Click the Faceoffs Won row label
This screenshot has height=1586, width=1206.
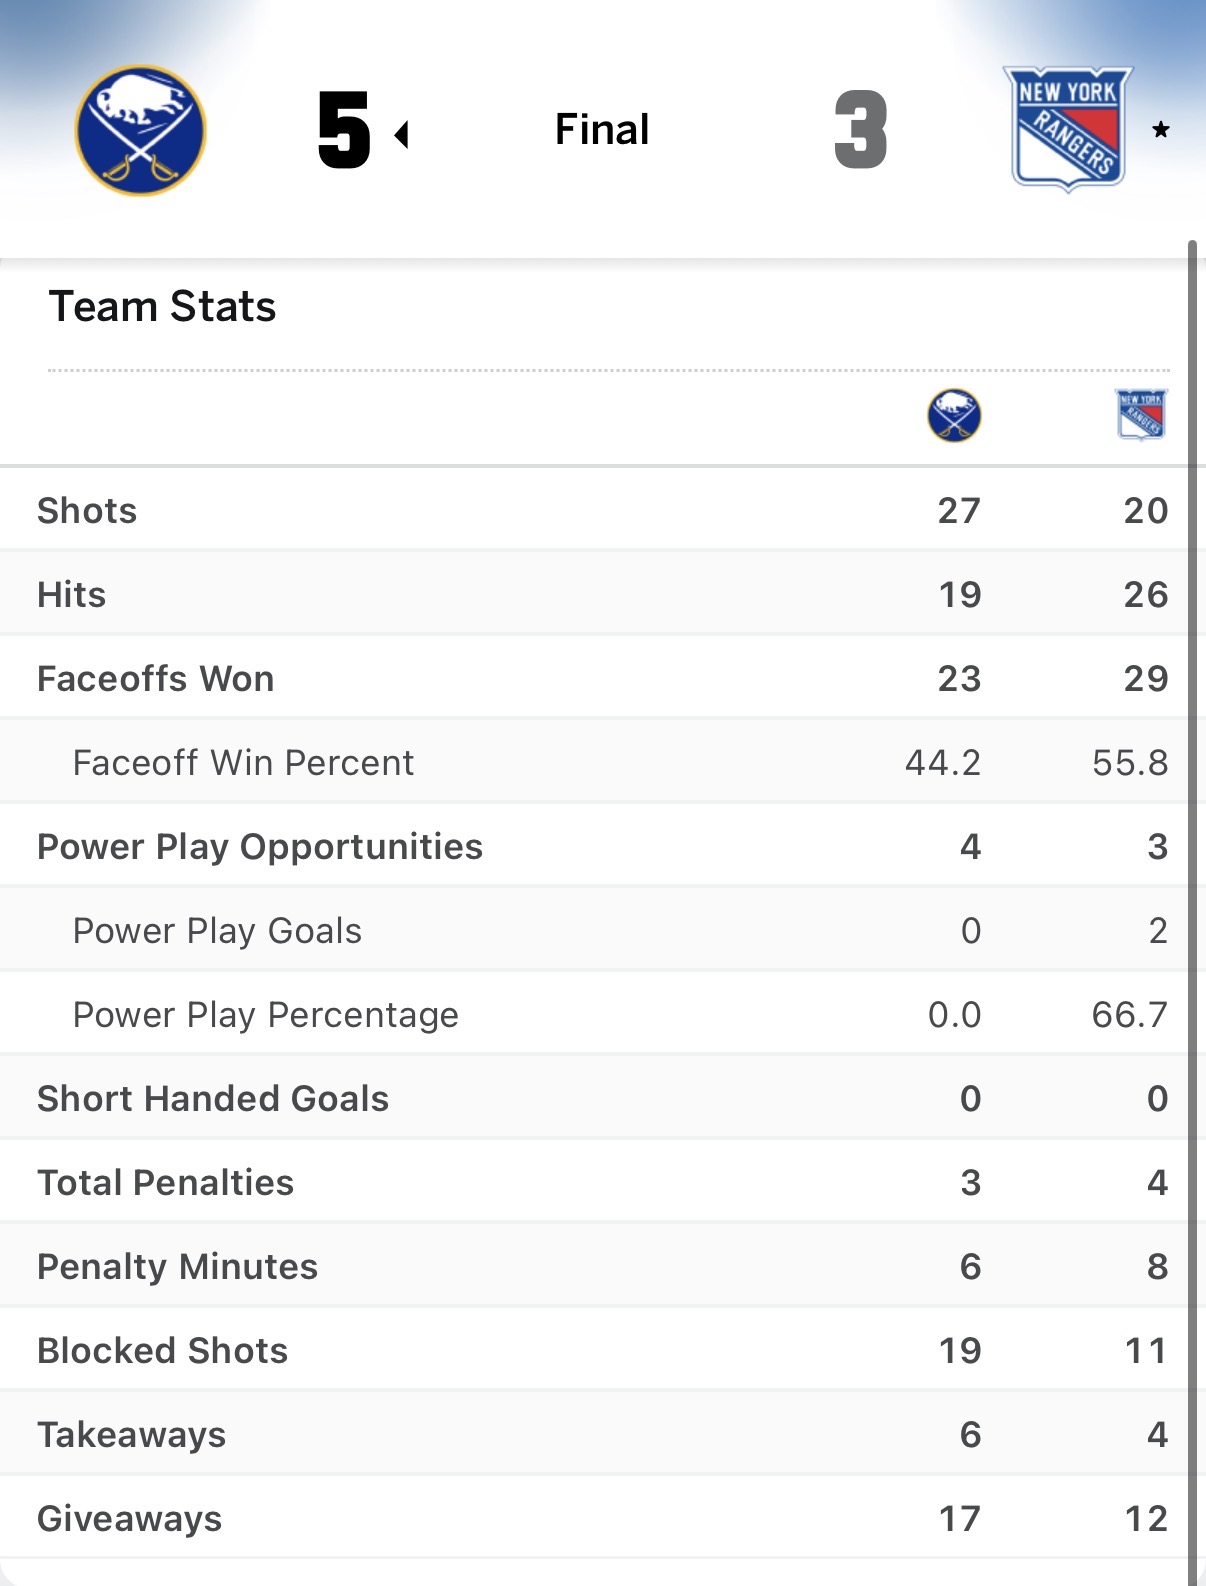click(x=155, y=678)
